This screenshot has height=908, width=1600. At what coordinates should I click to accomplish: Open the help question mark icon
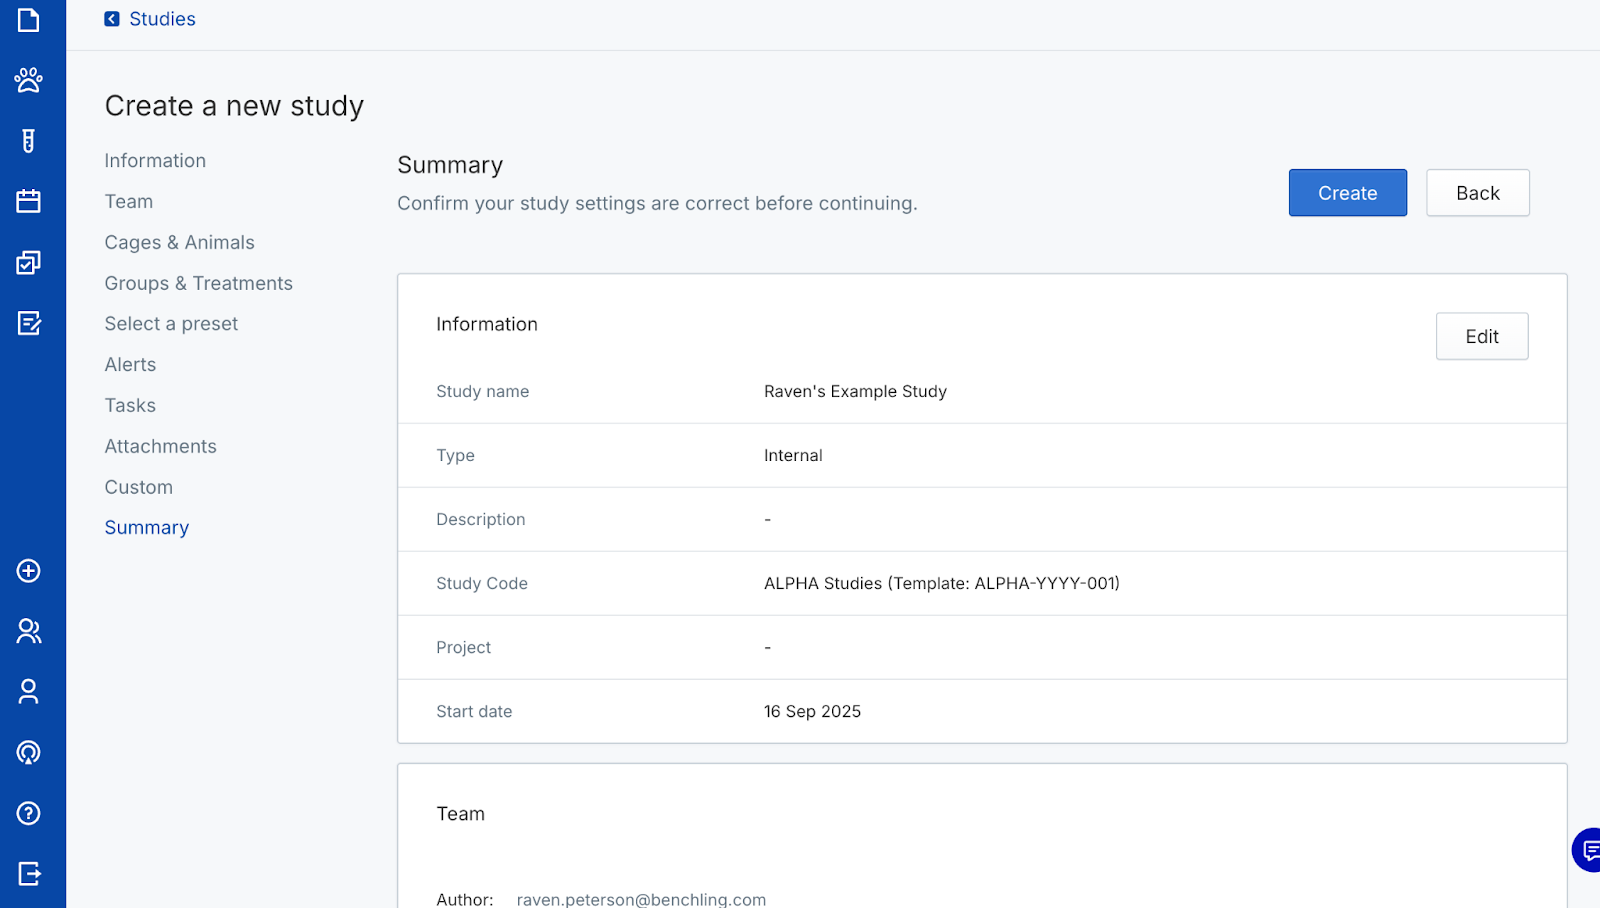(x=28, y=813)
